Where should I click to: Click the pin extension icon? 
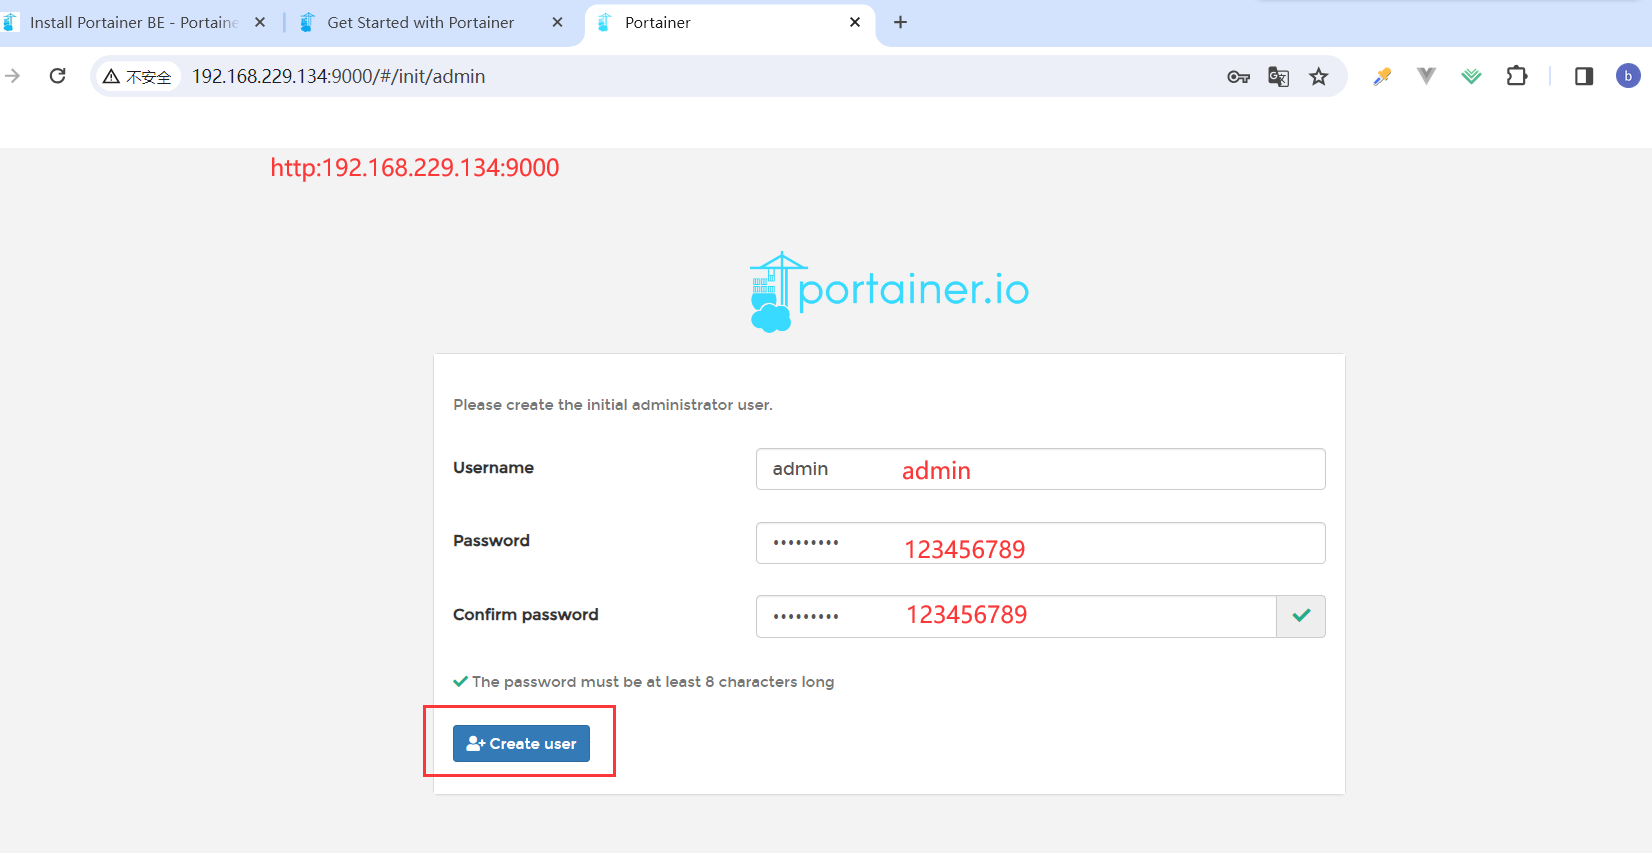1382,76
